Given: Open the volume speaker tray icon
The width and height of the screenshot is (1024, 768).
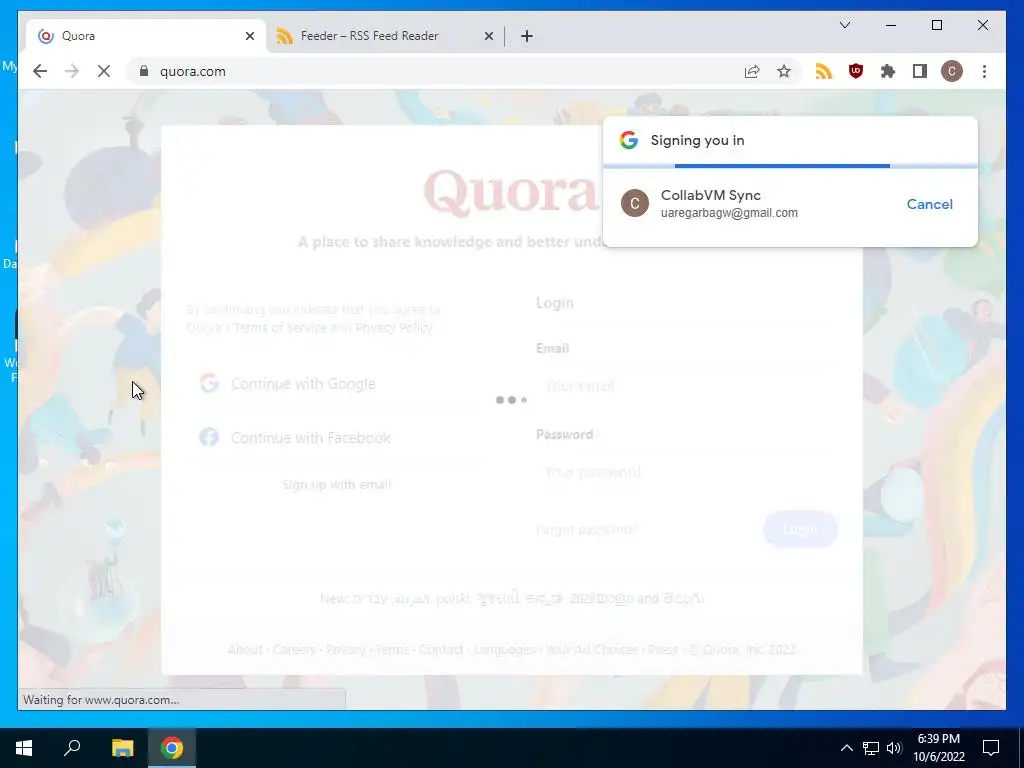Looking at the screenshot, I should (x=894, y=748).
